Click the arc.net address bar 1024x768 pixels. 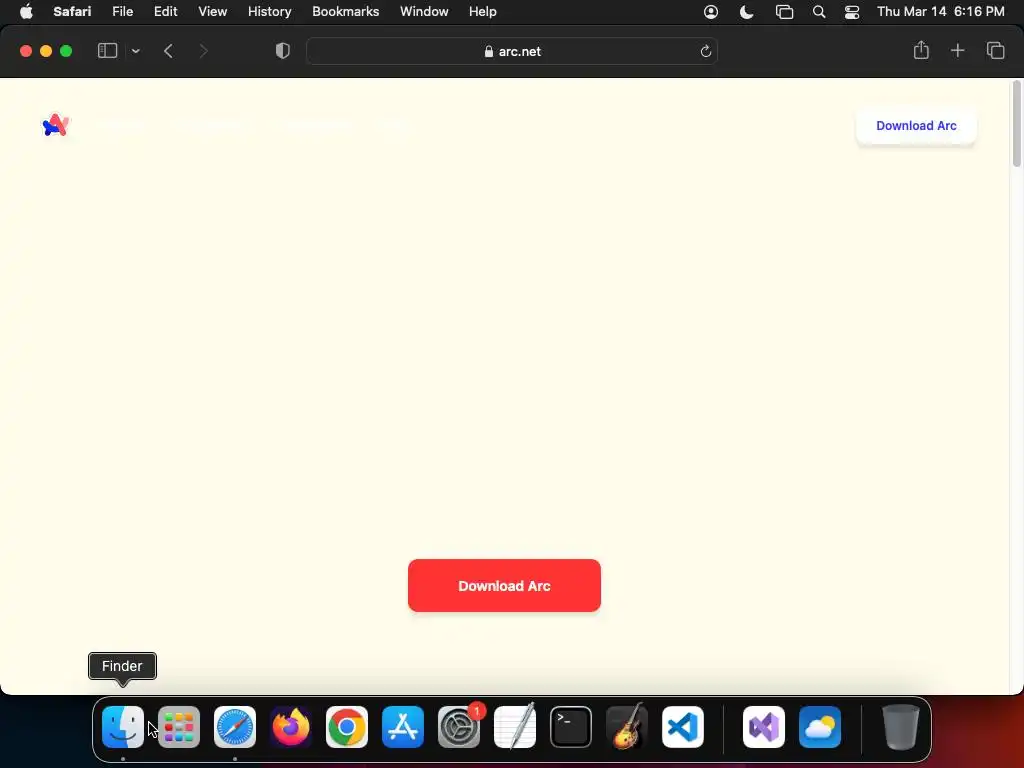(512, 51)
